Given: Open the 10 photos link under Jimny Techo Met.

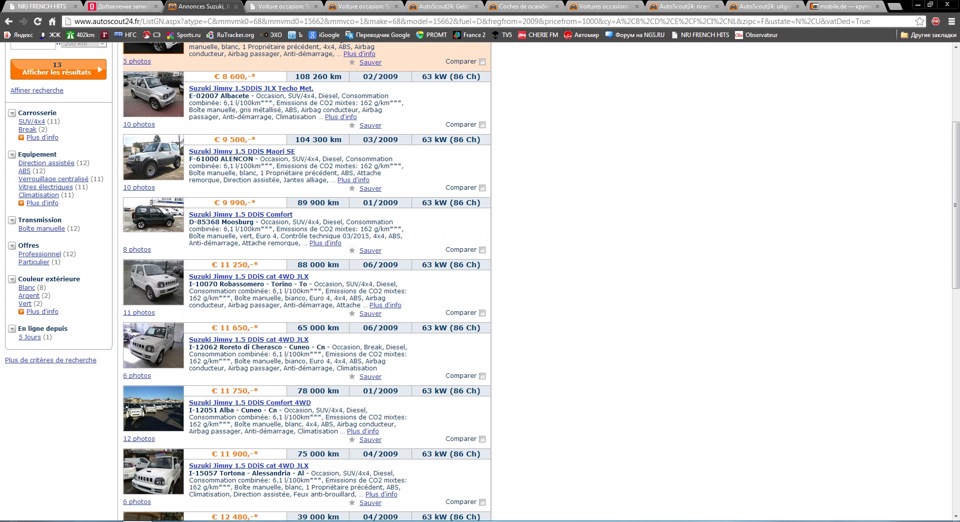Looking at the screenshot, I should 139,125.
